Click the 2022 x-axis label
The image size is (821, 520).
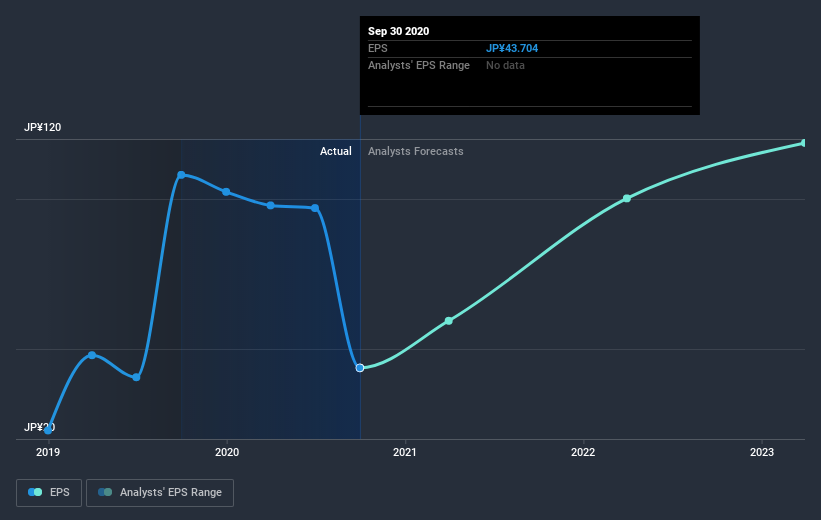click(583, 452)
